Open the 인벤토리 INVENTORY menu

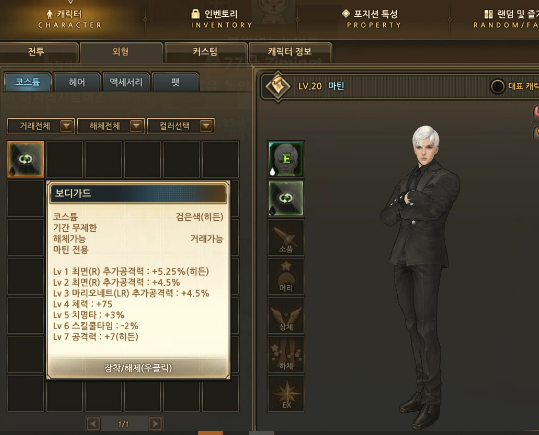pyautogui.click(x=221, y=19)
